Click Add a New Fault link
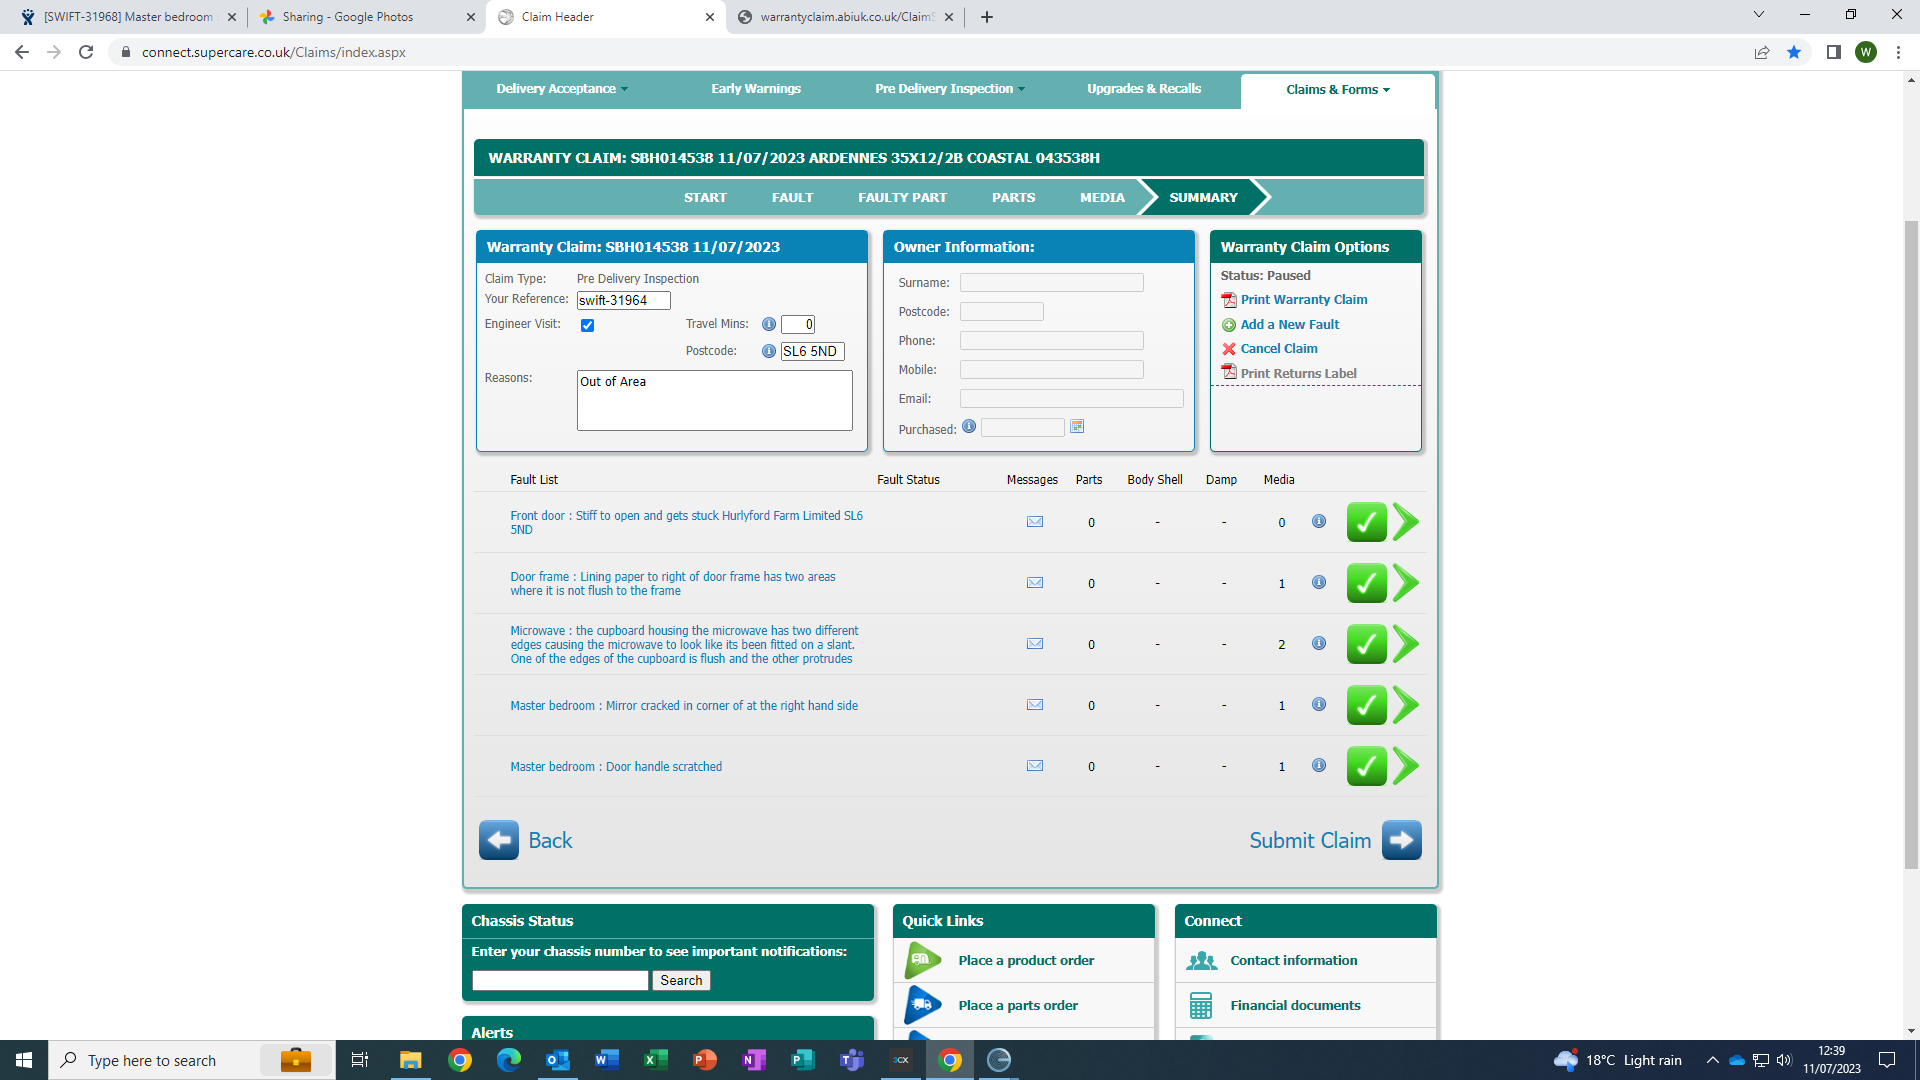 pos(1289,325)
